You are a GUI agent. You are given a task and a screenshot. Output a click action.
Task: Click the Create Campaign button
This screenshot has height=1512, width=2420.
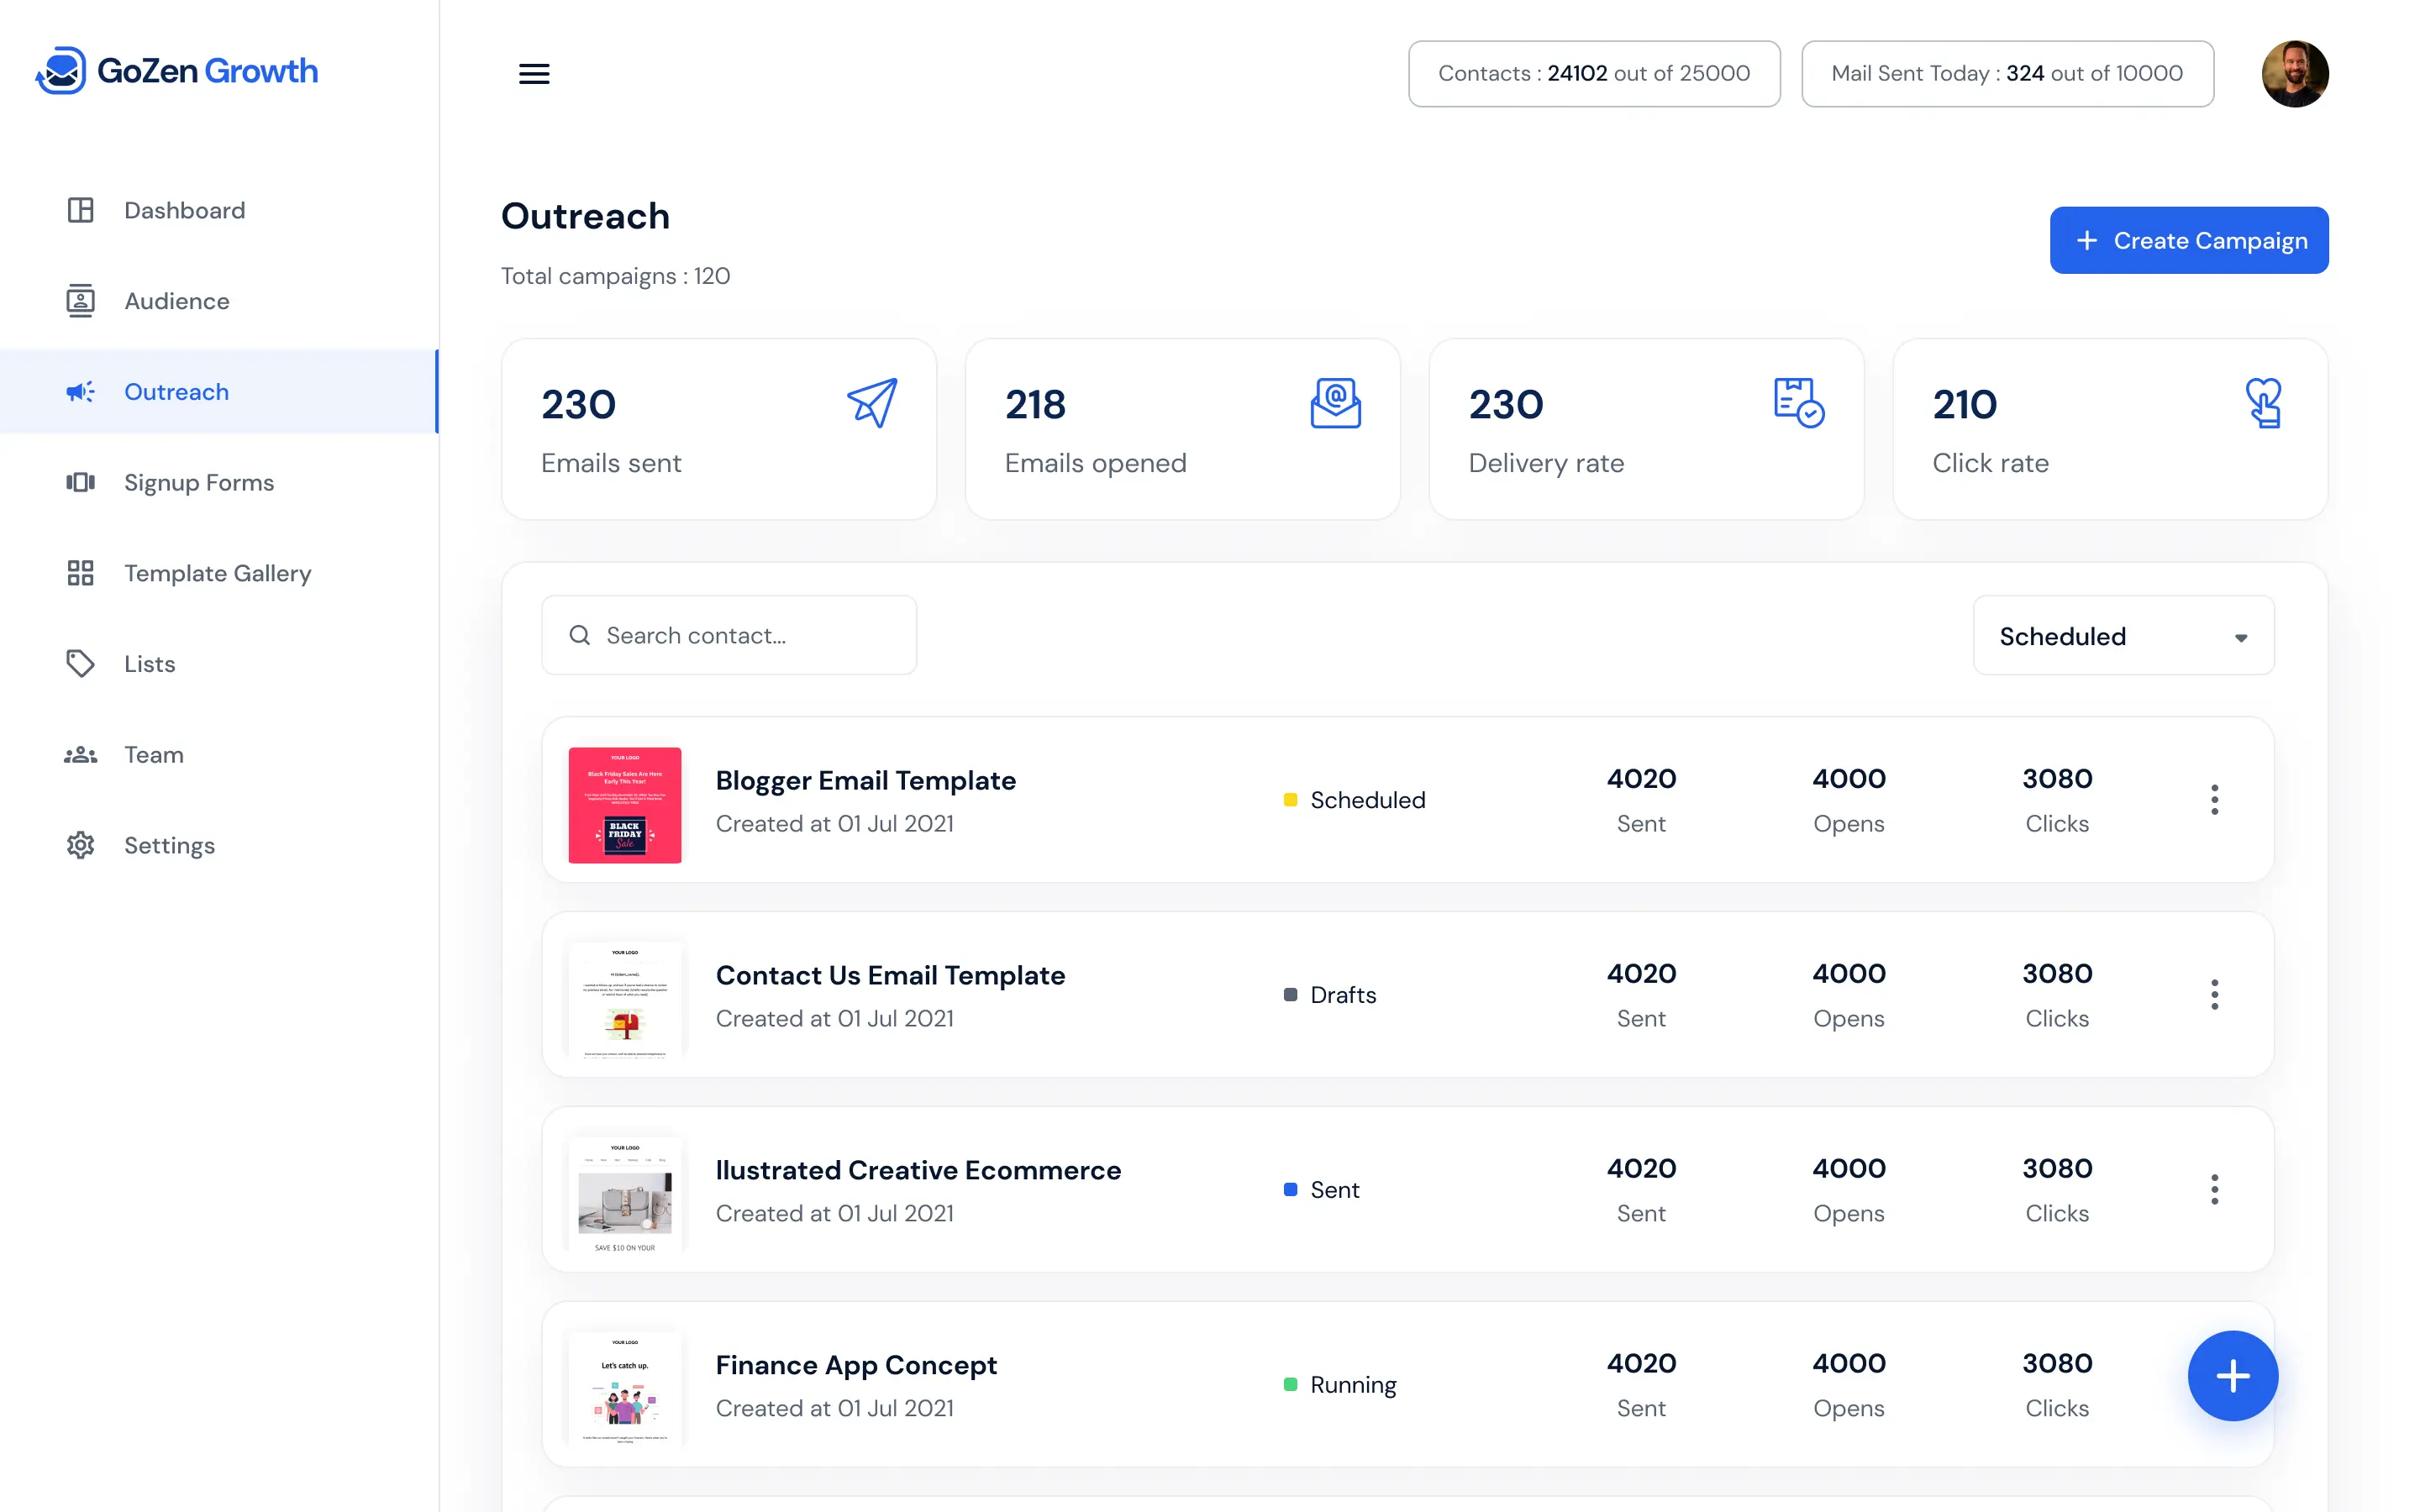(x=2189, y=240)
